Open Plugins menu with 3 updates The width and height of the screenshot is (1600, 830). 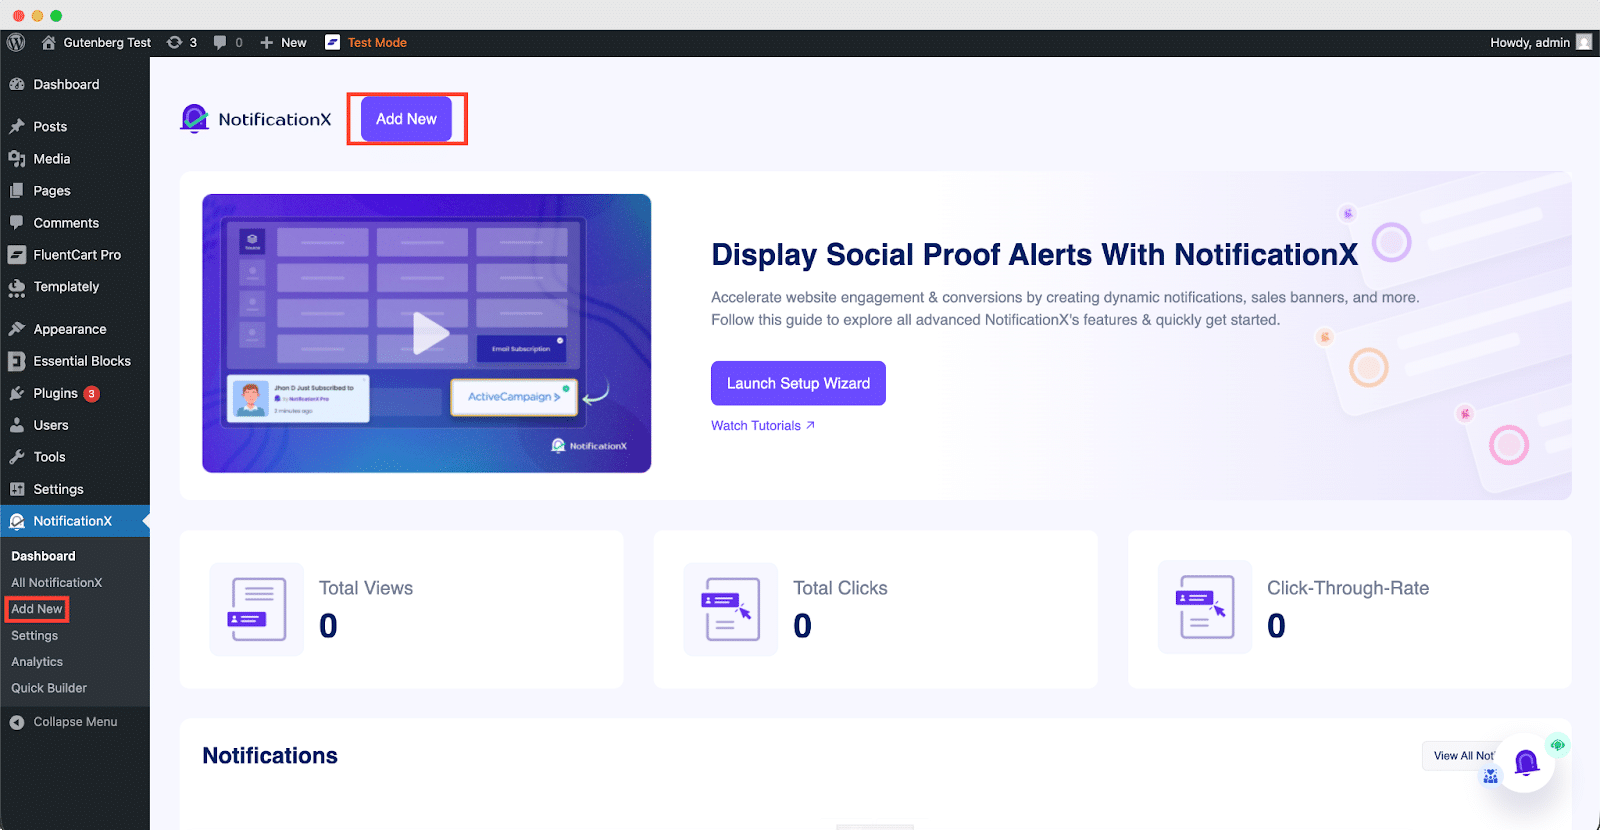(56, 393)
